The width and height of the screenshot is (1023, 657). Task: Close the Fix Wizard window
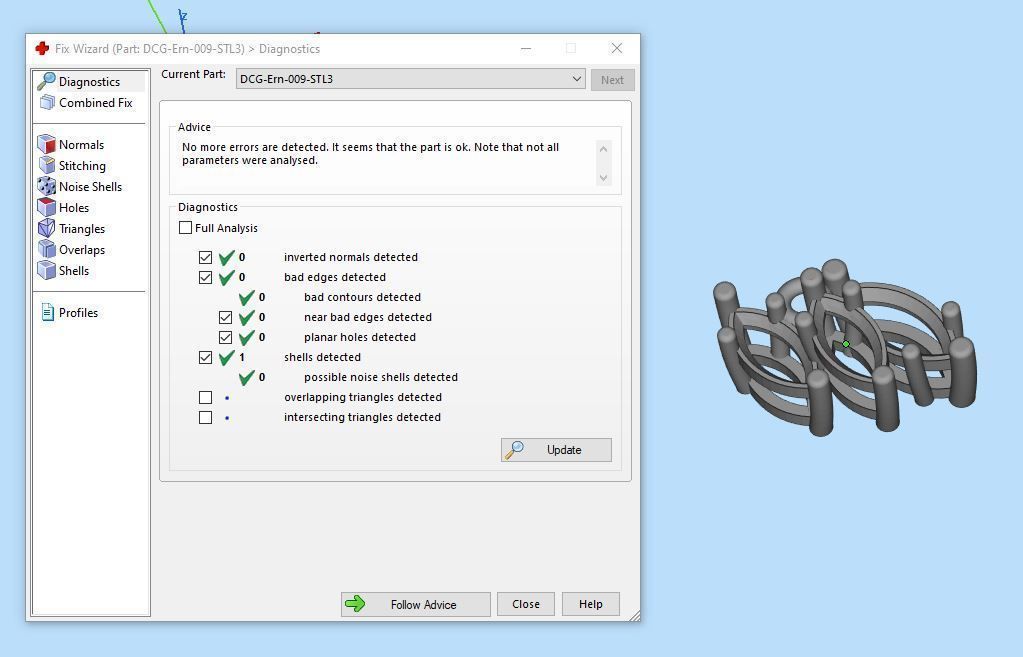617,48
